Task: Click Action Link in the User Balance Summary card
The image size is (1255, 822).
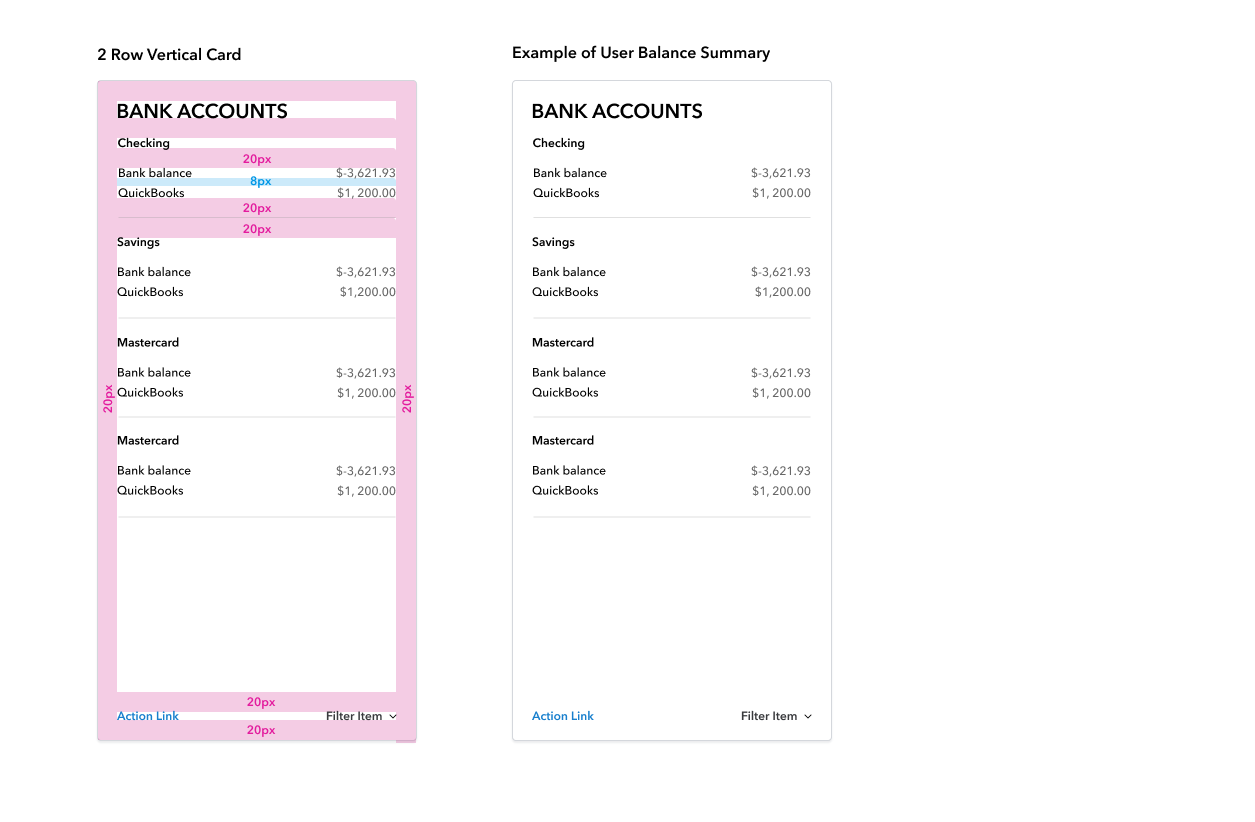Action: 563,716
